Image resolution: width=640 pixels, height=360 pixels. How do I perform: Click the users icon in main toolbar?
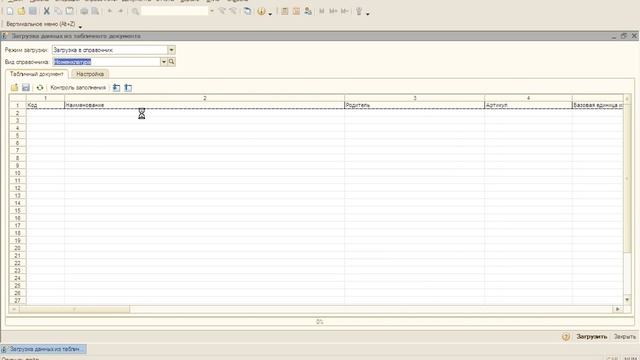308,11
